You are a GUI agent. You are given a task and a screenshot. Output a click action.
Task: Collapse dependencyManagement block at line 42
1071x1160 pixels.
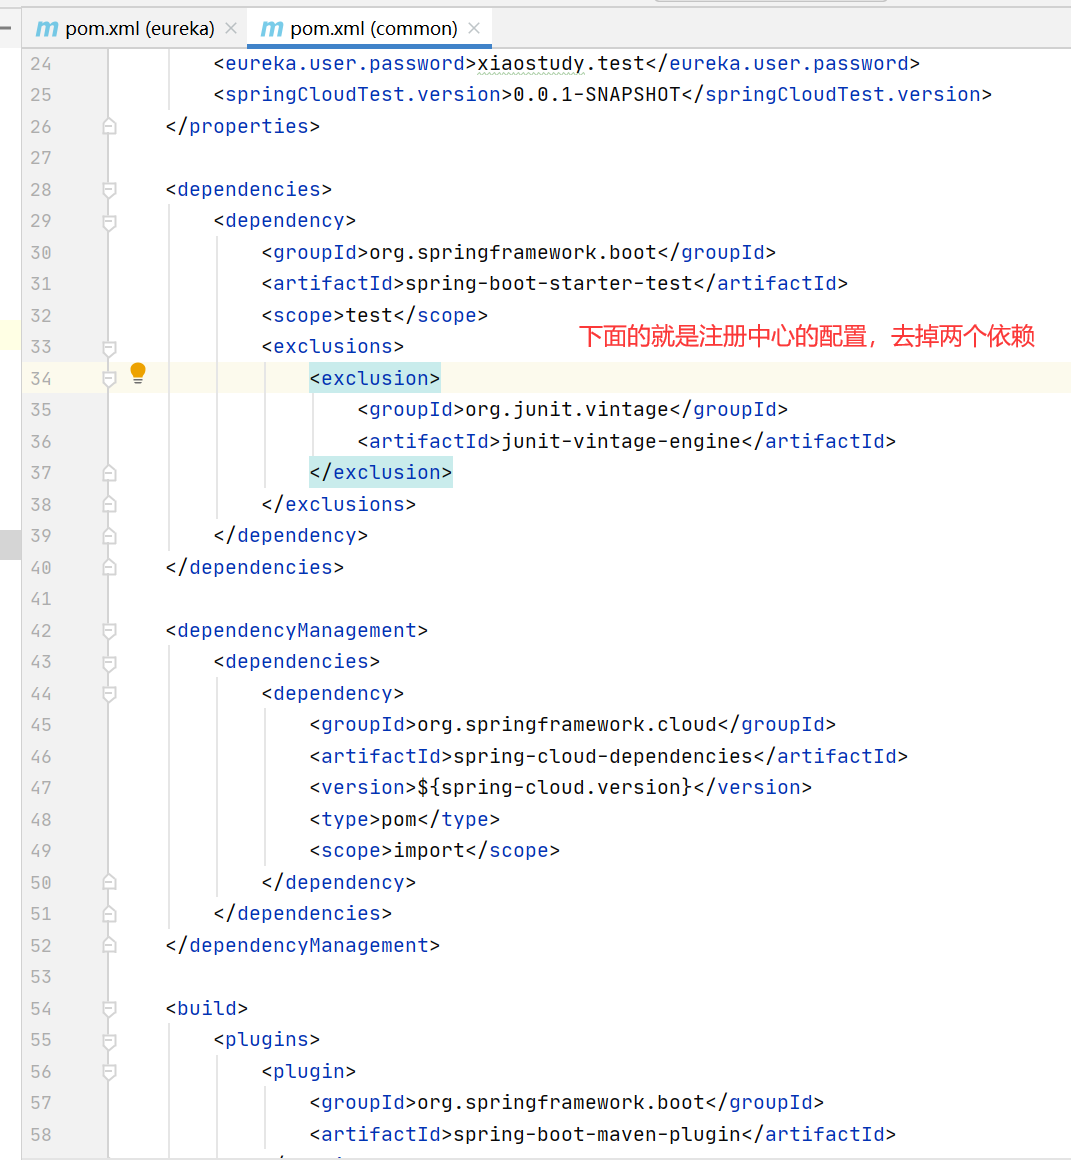109,631
